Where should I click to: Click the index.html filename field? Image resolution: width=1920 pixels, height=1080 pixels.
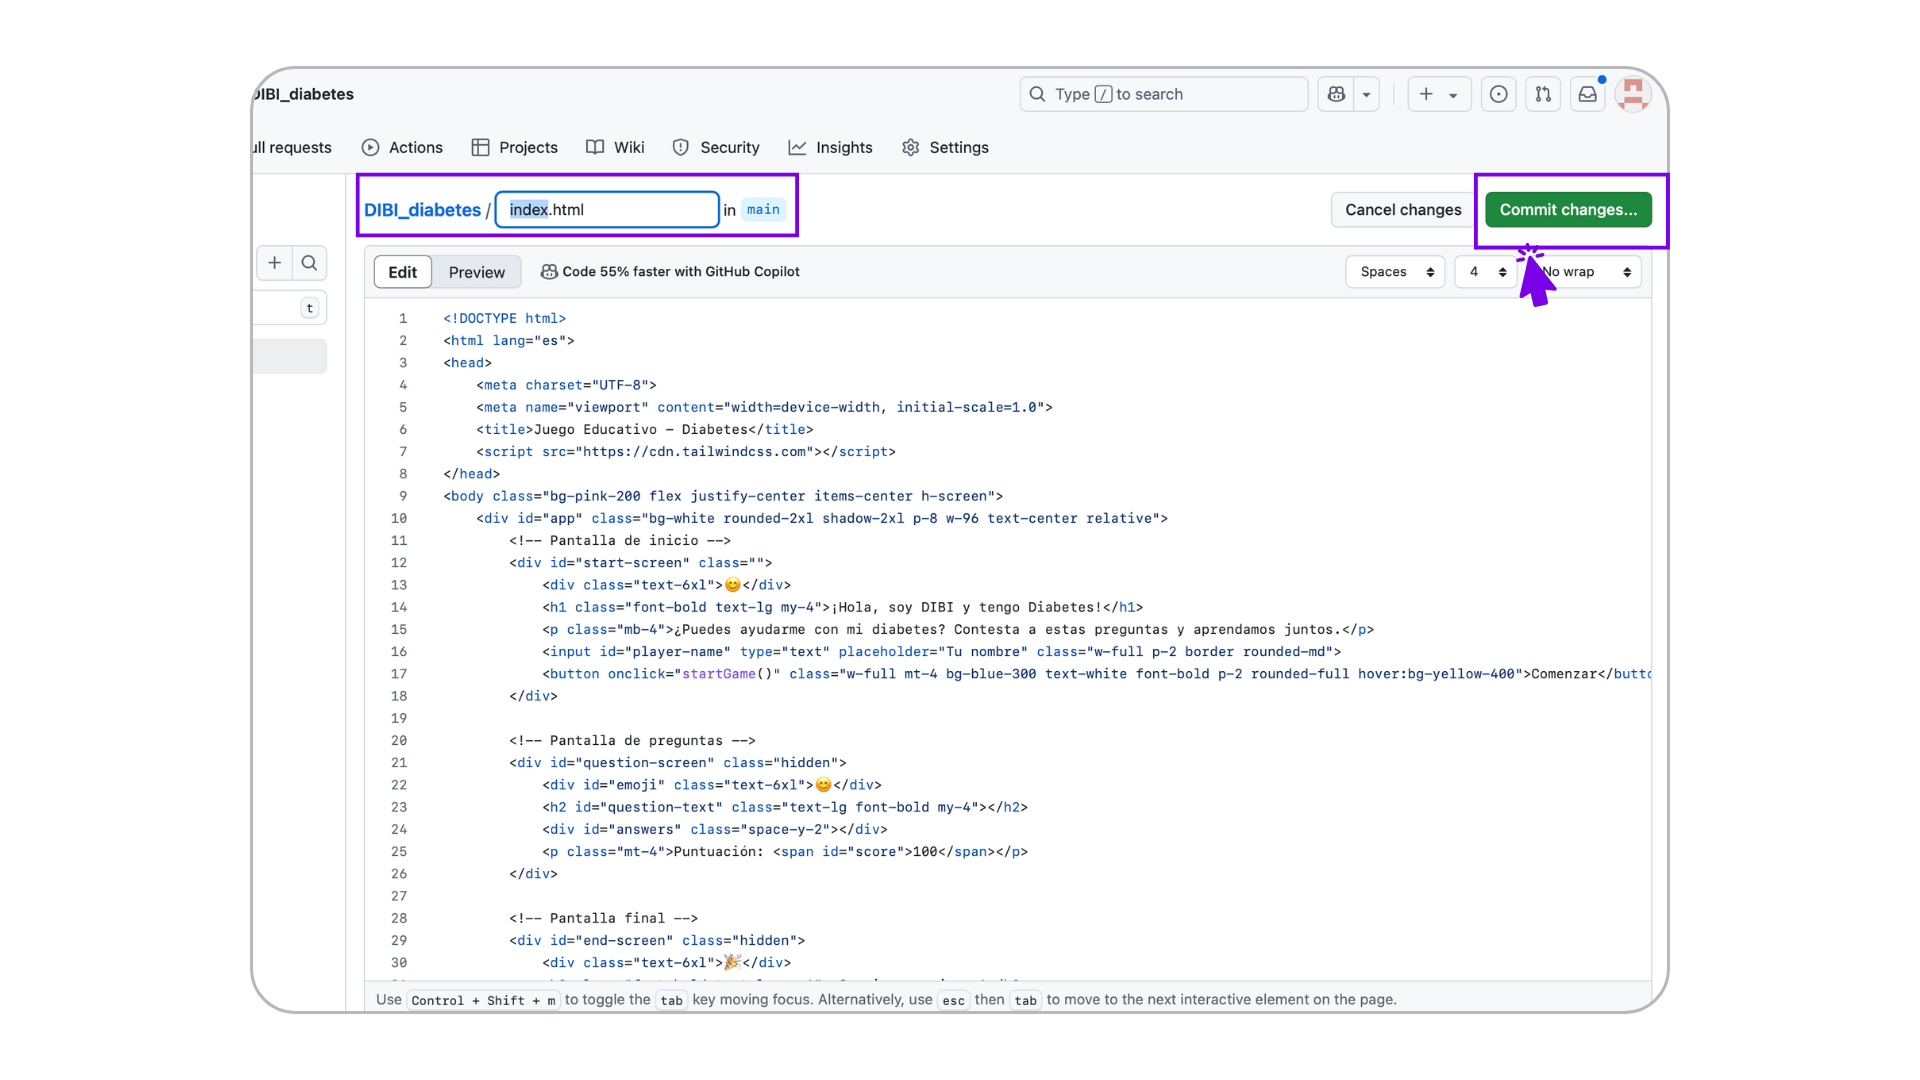[607, 210]
